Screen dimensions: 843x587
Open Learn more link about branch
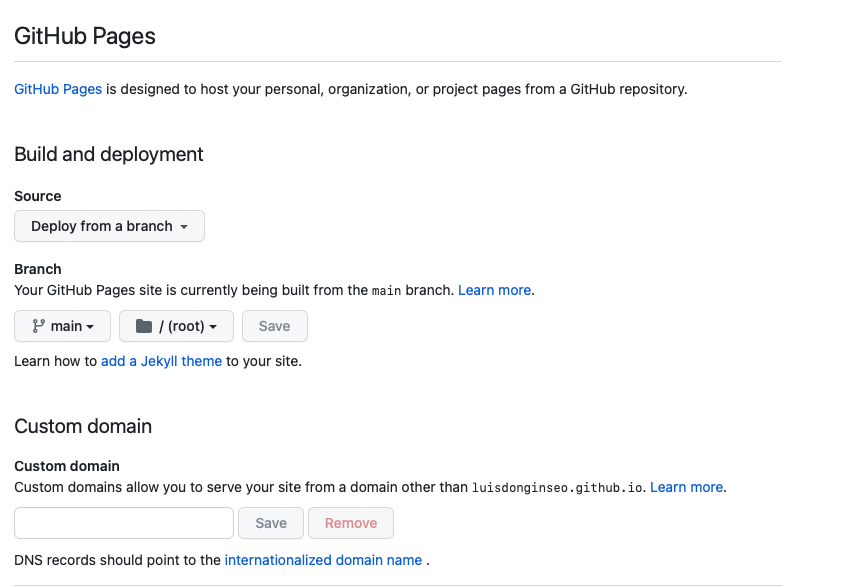(x=494, y=290)
